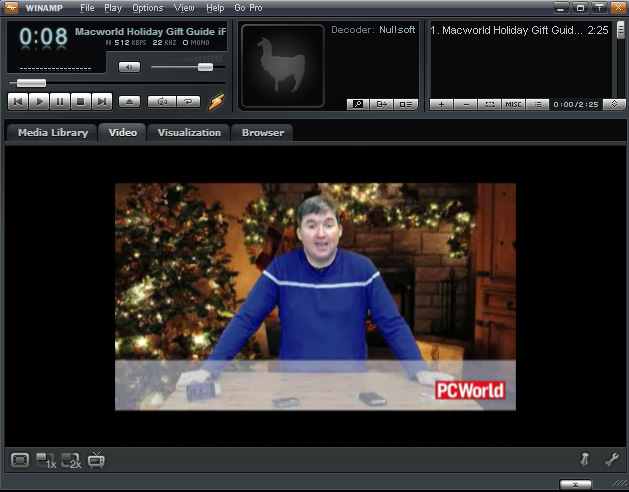Open video options wrench icon
This screenshot has height=492, width=629.
tap(612, 460)
